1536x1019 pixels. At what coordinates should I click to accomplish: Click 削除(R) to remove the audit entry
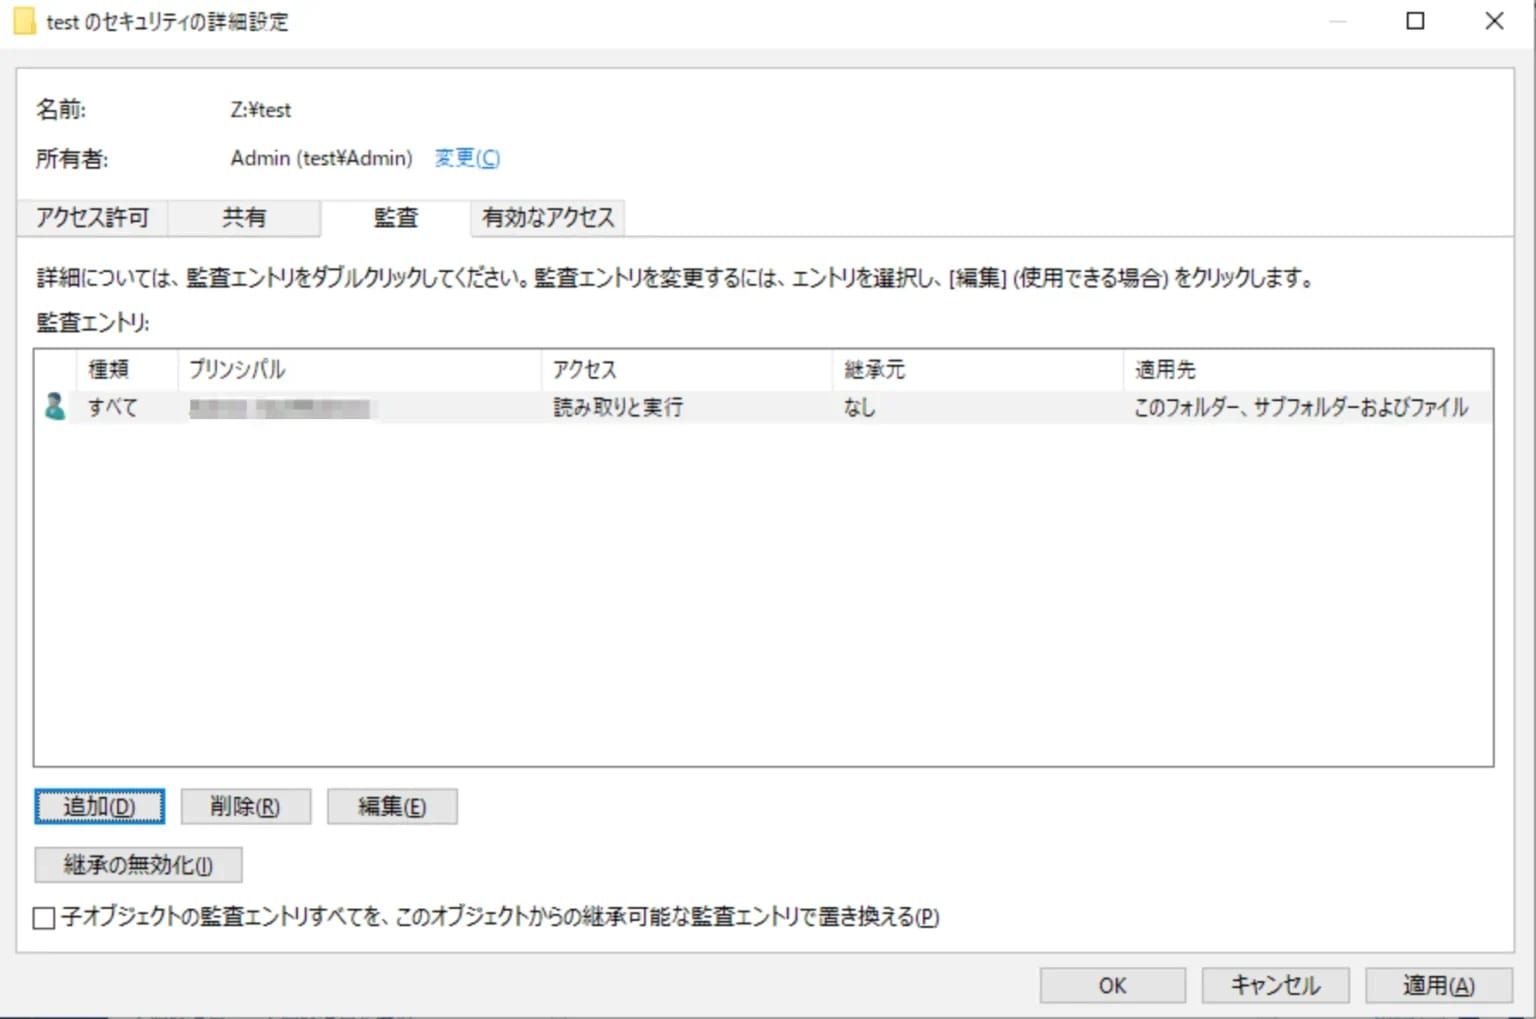click(245, 806)
